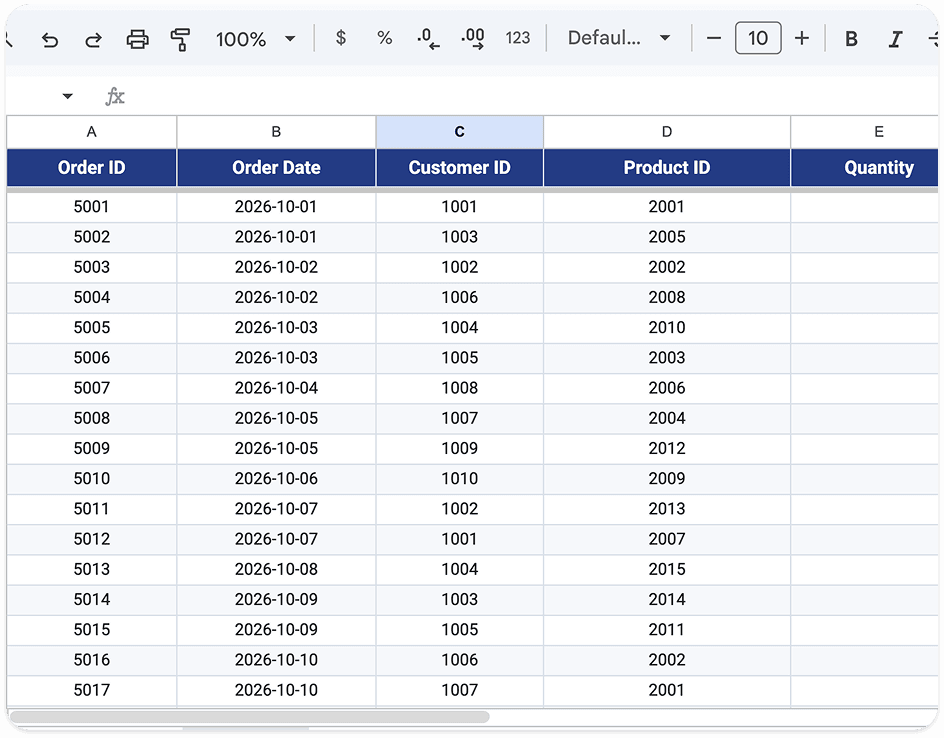Decrease font size with minus button
Image resolution: width=944 pixels, height=738 pixels.
(x=714, y=39)
